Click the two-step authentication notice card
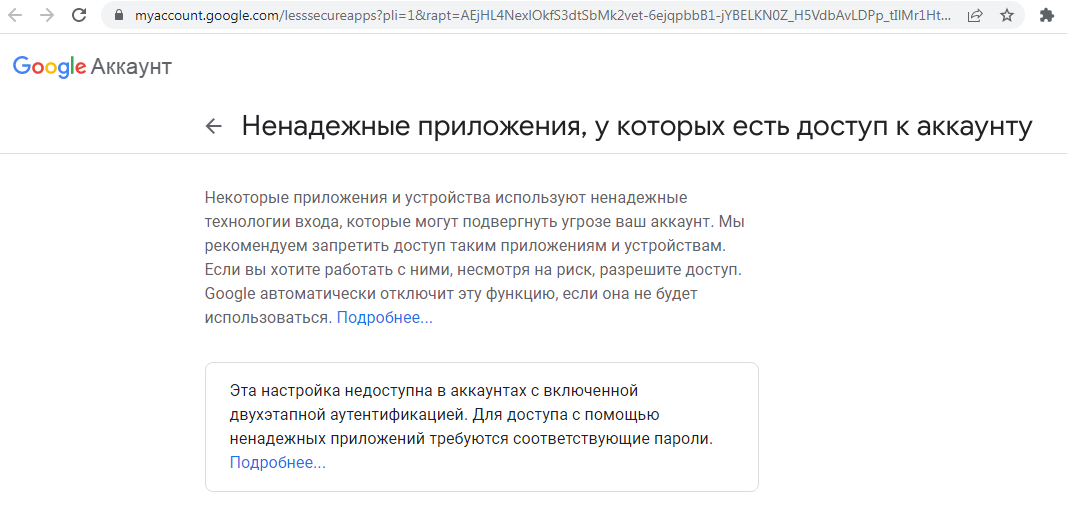 pyautogui.click(x=482, y=427)
